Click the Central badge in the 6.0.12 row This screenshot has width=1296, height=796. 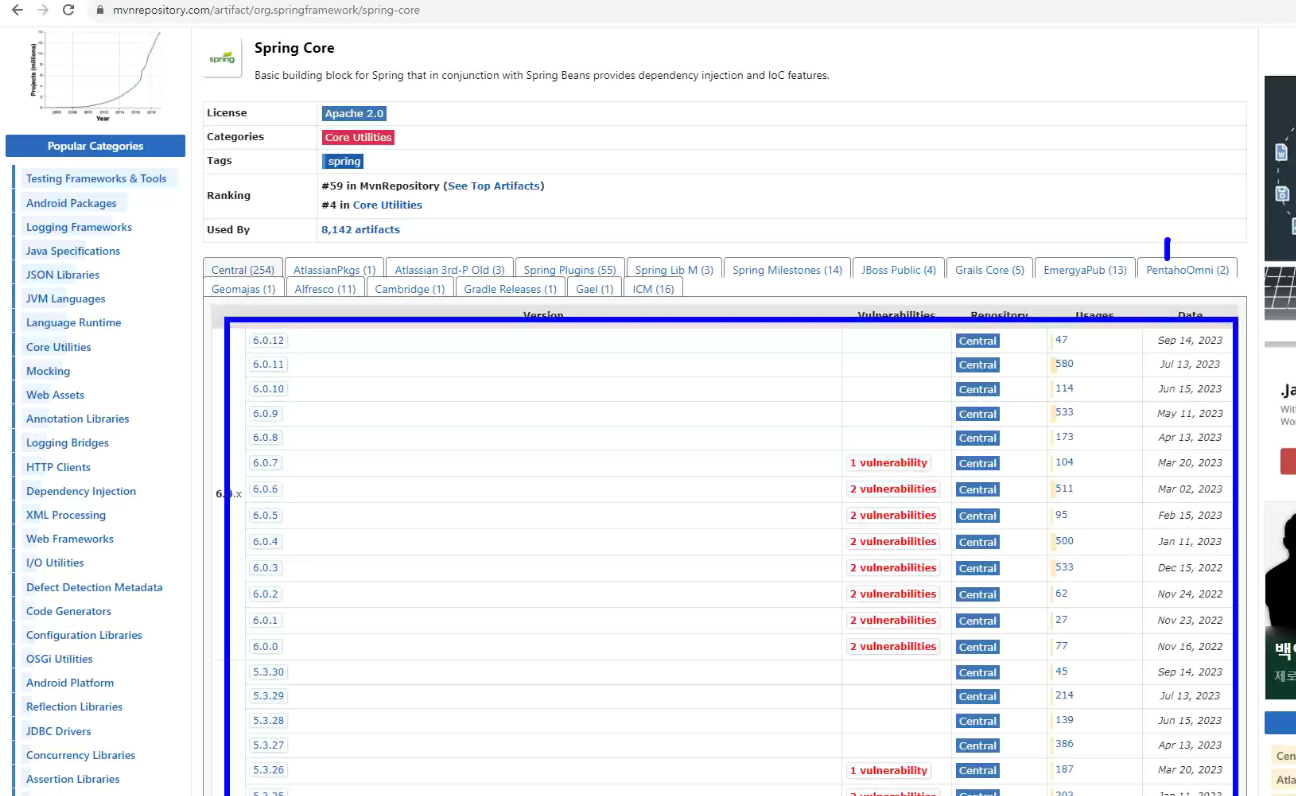point(977,341)
